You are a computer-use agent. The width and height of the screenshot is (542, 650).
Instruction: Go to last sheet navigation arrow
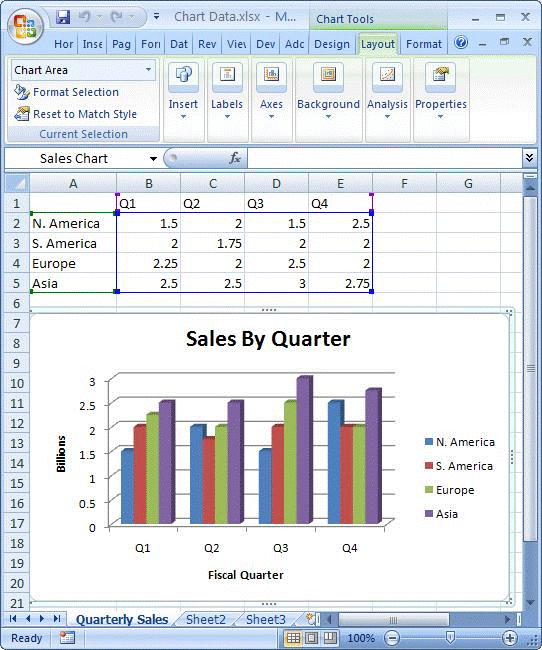[x=57, y=619]
